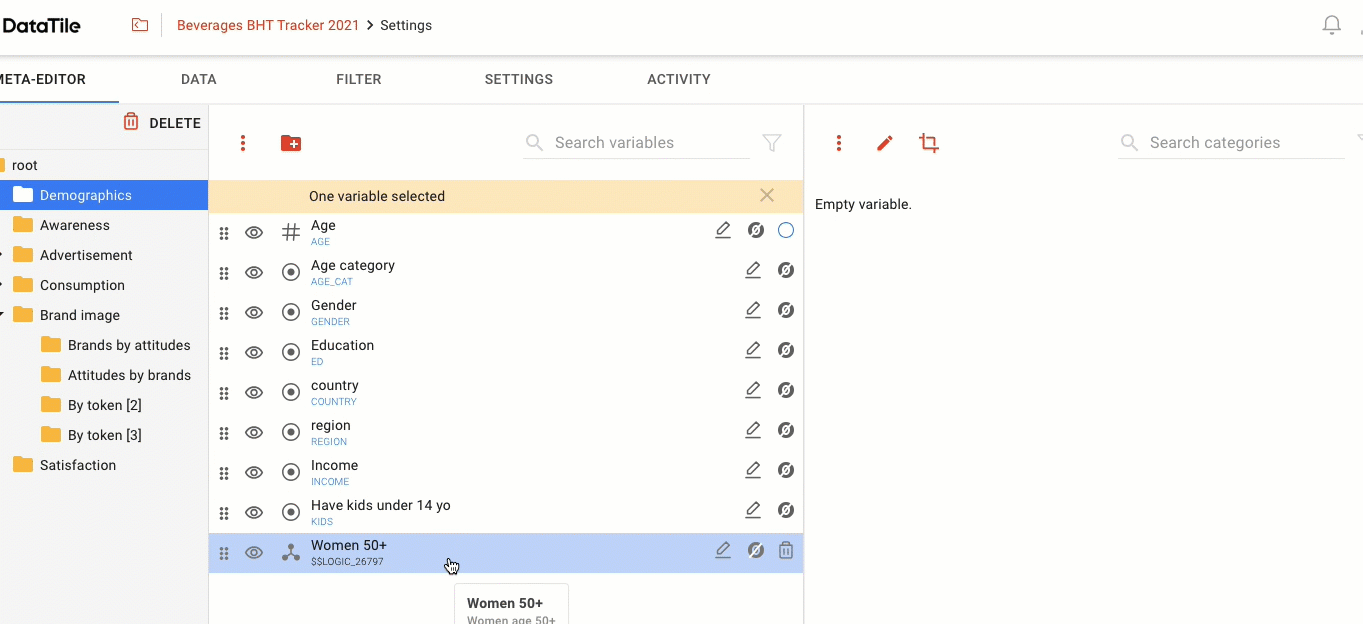1363x624 pixels.
Task: Edit the Gender variable name
Action: pyautogui.click(x=753, y=310)
